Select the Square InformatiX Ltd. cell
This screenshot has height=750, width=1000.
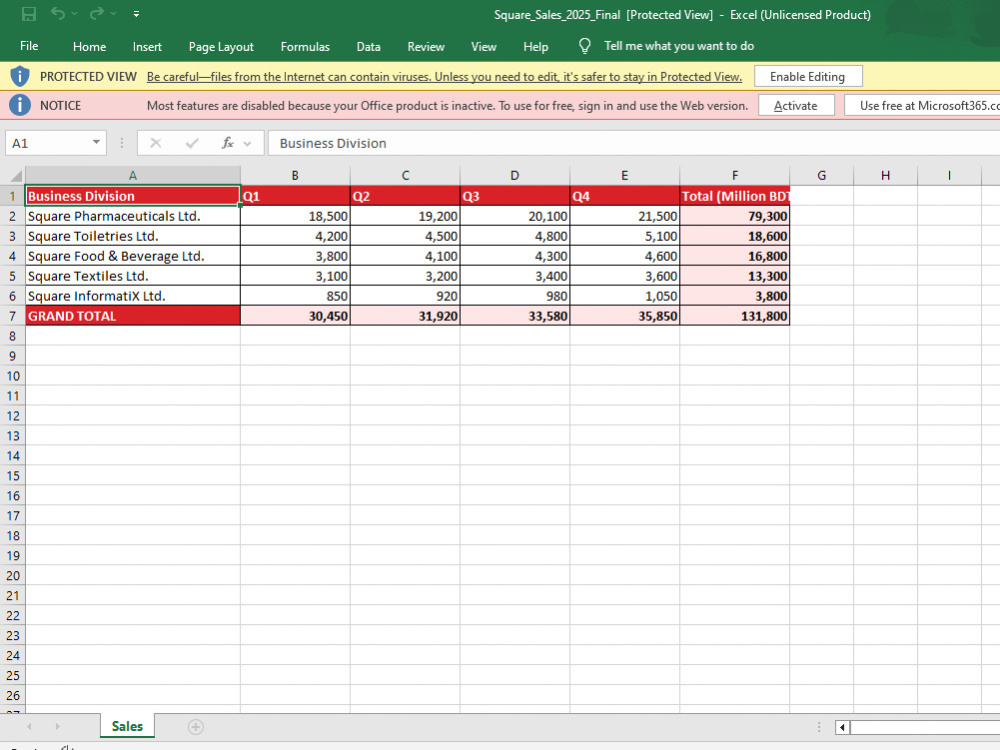(133, 296)
